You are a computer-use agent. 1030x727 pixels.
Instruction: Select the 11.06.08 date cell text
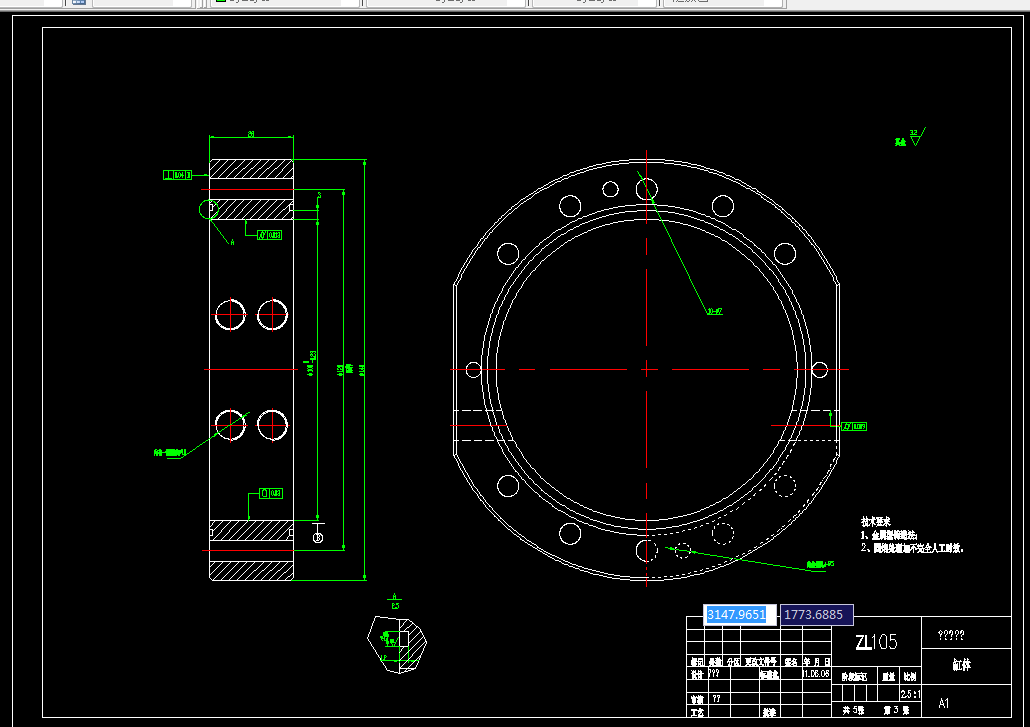(817, 674)
